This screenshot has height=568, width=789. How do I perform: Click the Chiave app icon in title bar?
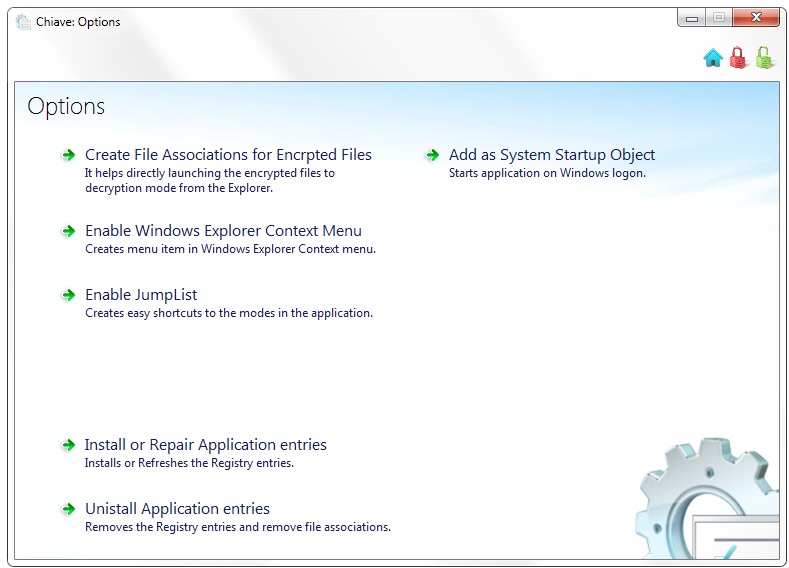(x=23, y=22)
